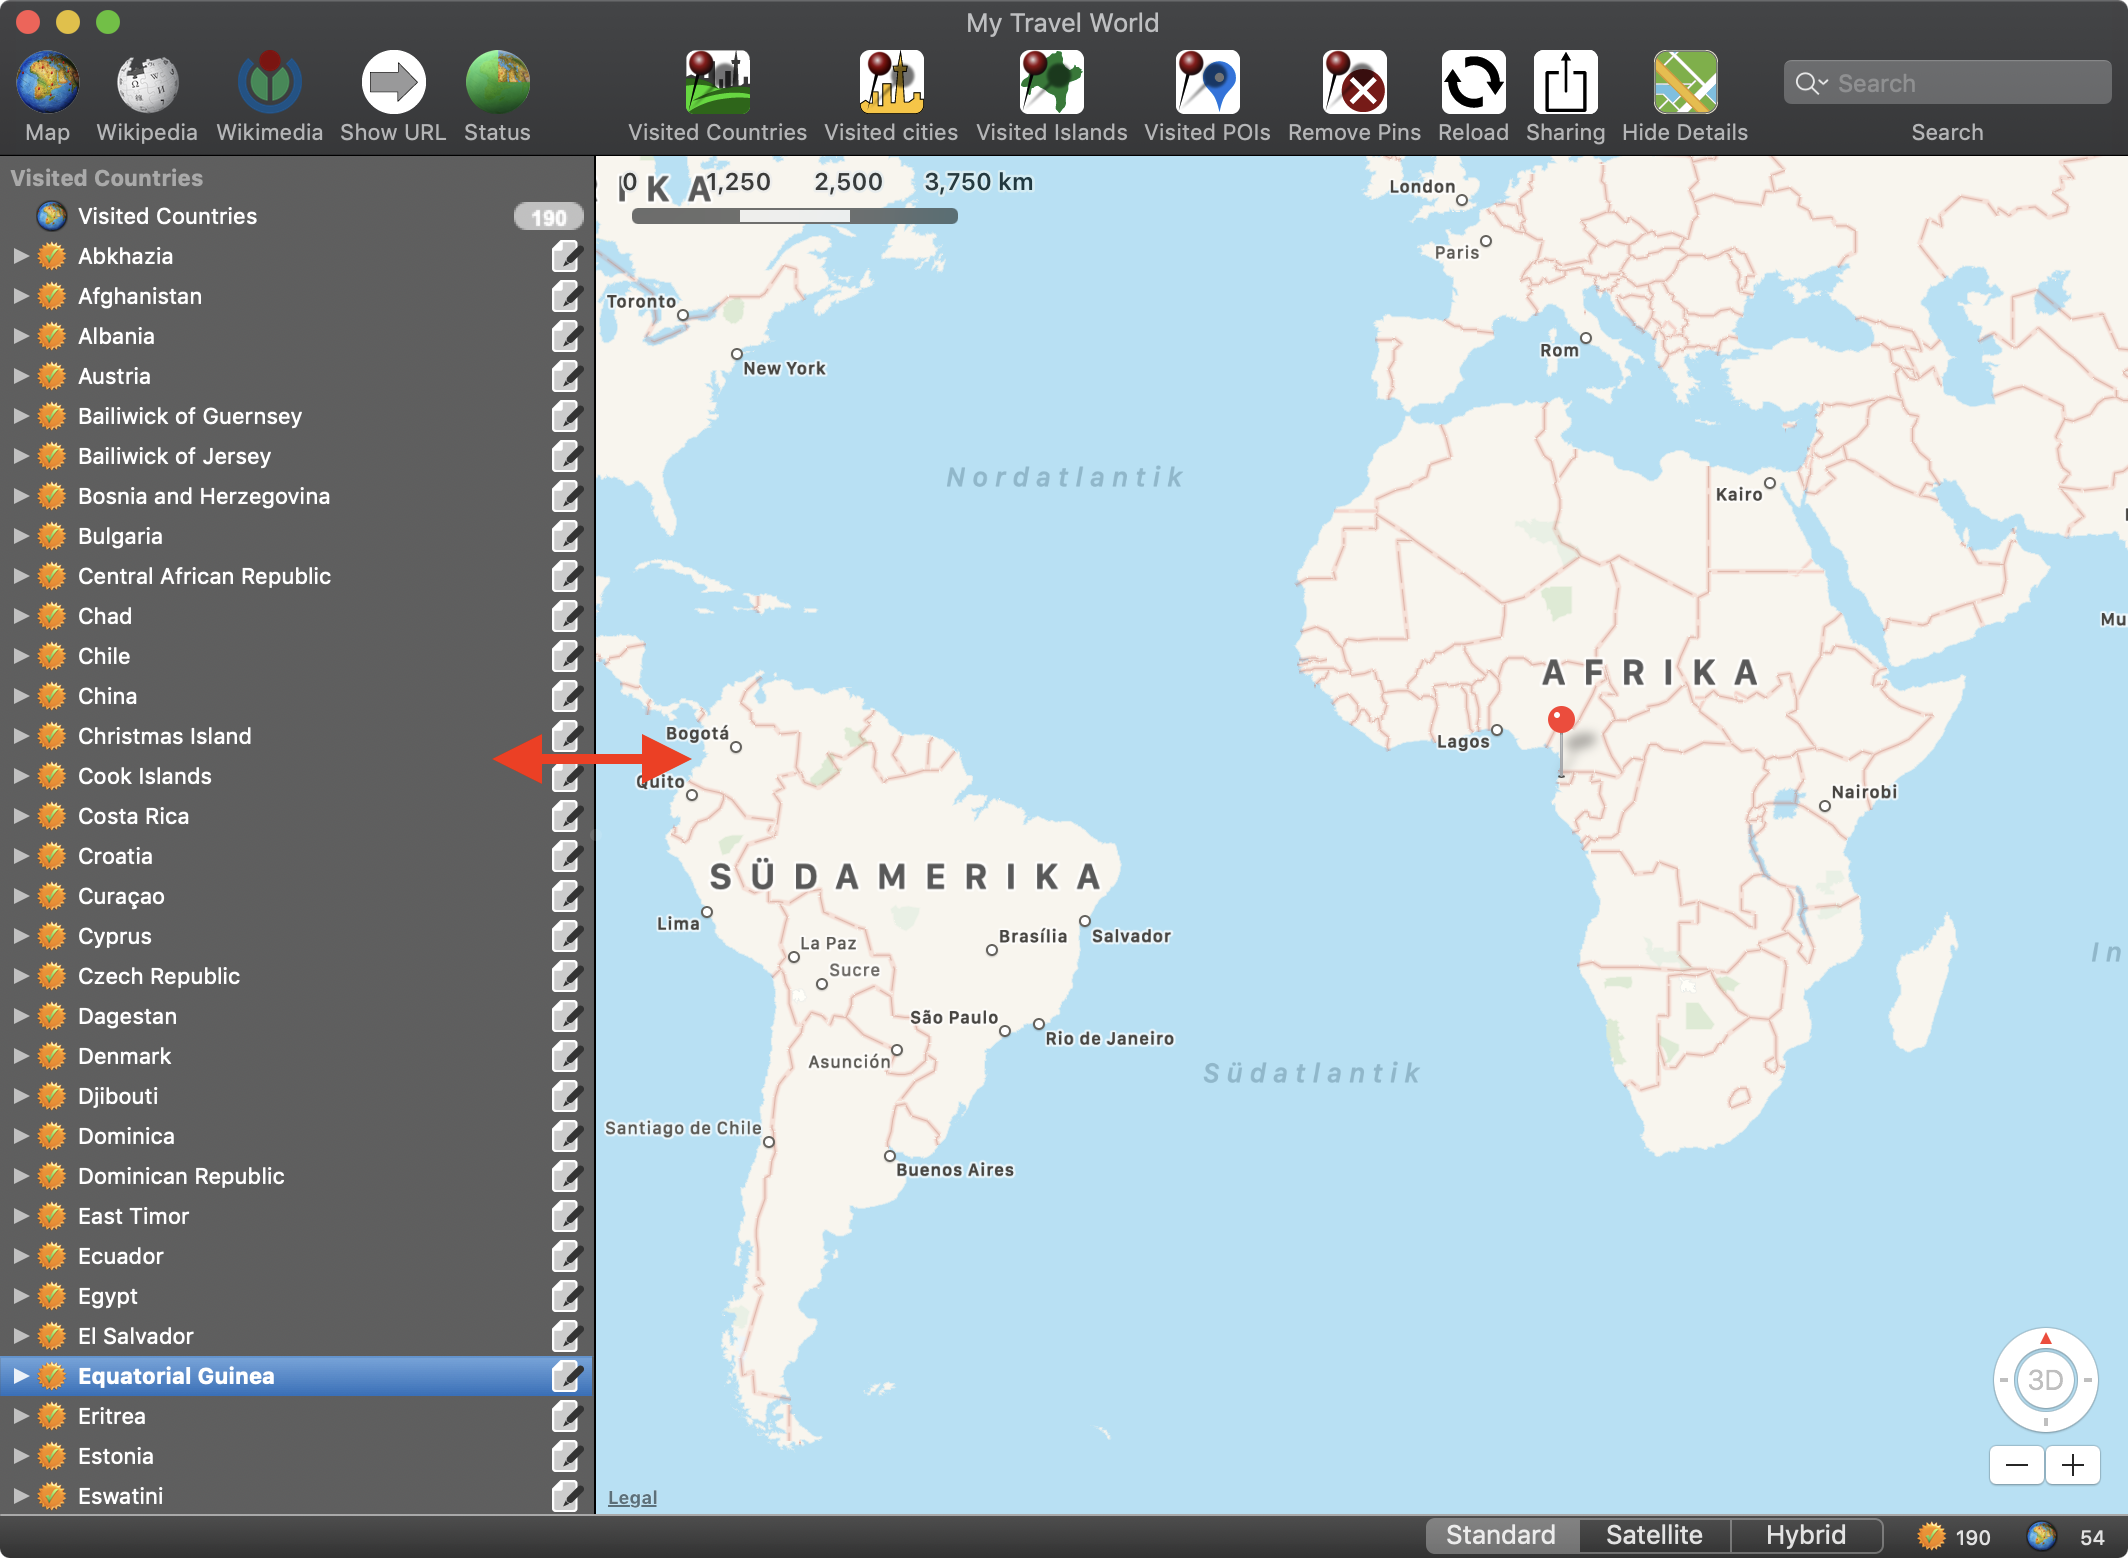Screen dimensions: 2128x1558
Task: Switch map to Satellite view
Action: click(x=1654, y=1535)
